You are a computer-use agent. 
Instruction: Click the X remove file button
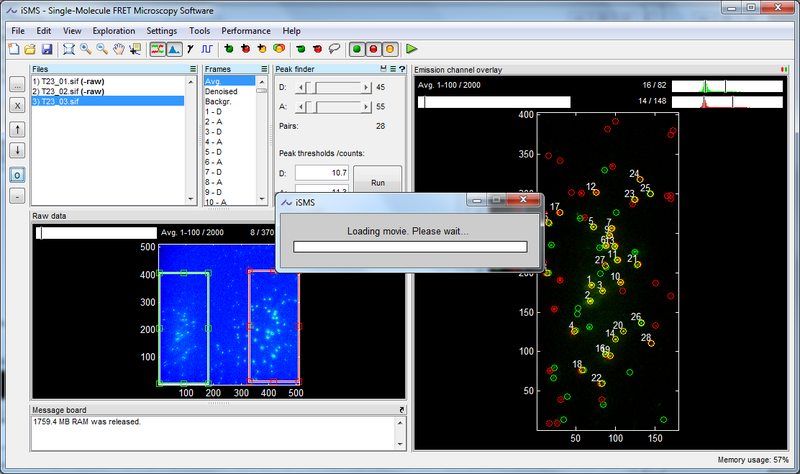click(x=16, y=105)
